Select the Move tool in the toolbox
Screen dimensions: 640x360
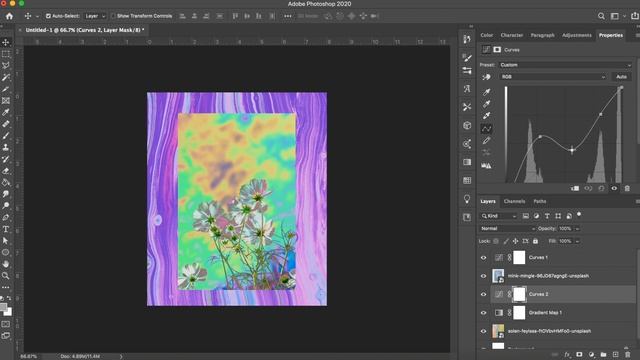[6, 42]
